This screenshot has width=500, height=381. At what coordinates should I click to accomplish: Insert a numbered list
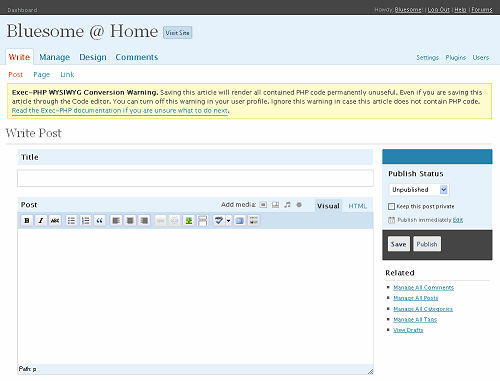click(x=85, y=221)
